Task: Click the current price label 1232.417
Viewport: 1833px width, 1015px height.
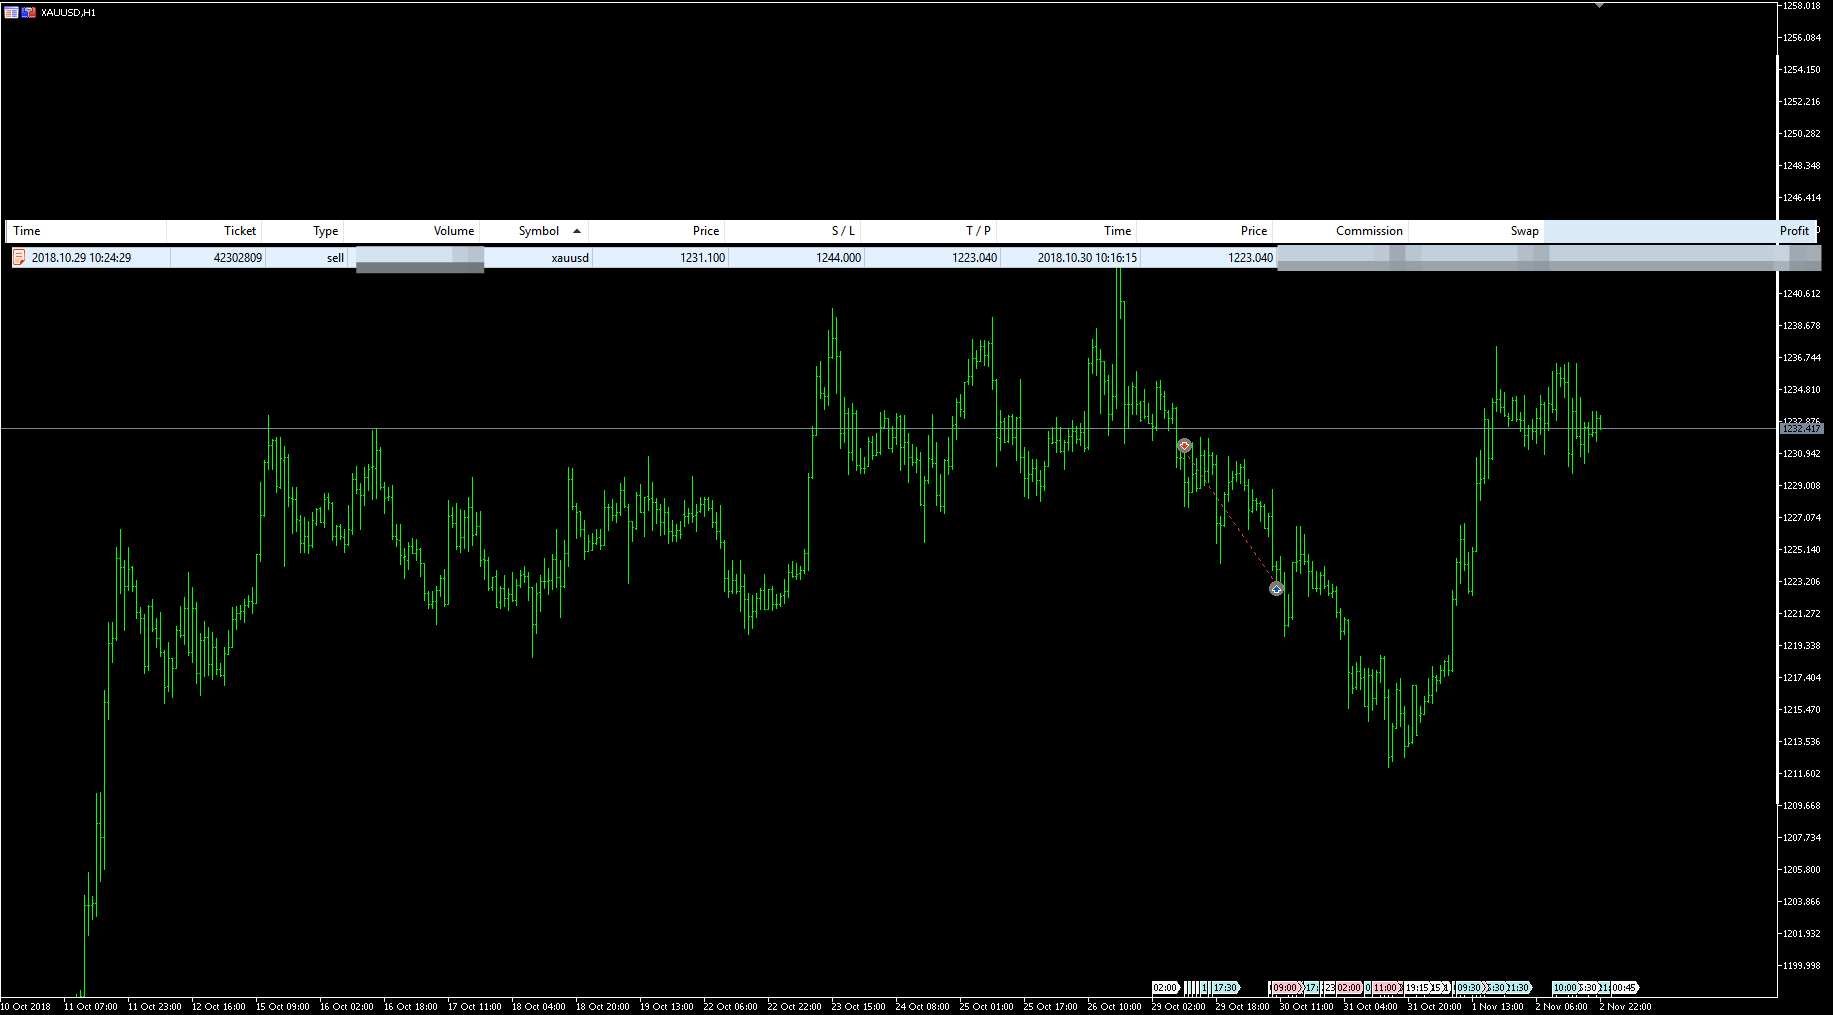Action: 1801,429
